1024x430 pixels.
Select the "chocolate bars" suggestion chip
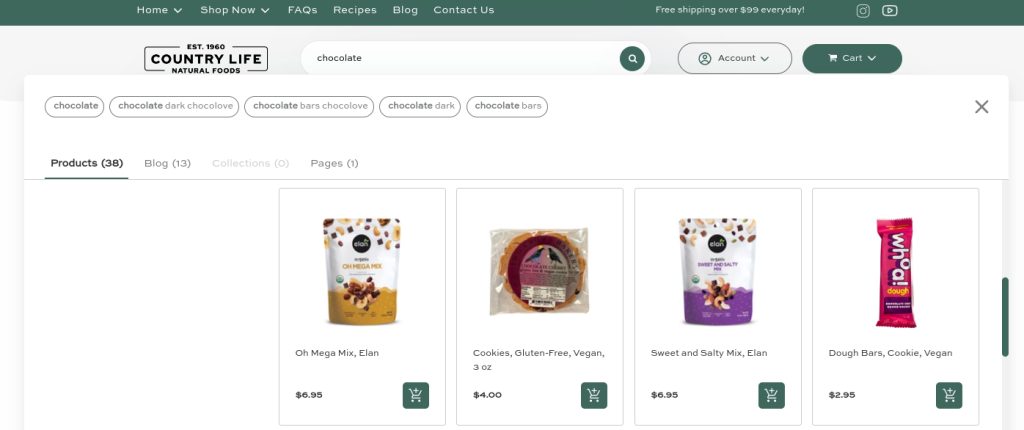click(507, 106)
